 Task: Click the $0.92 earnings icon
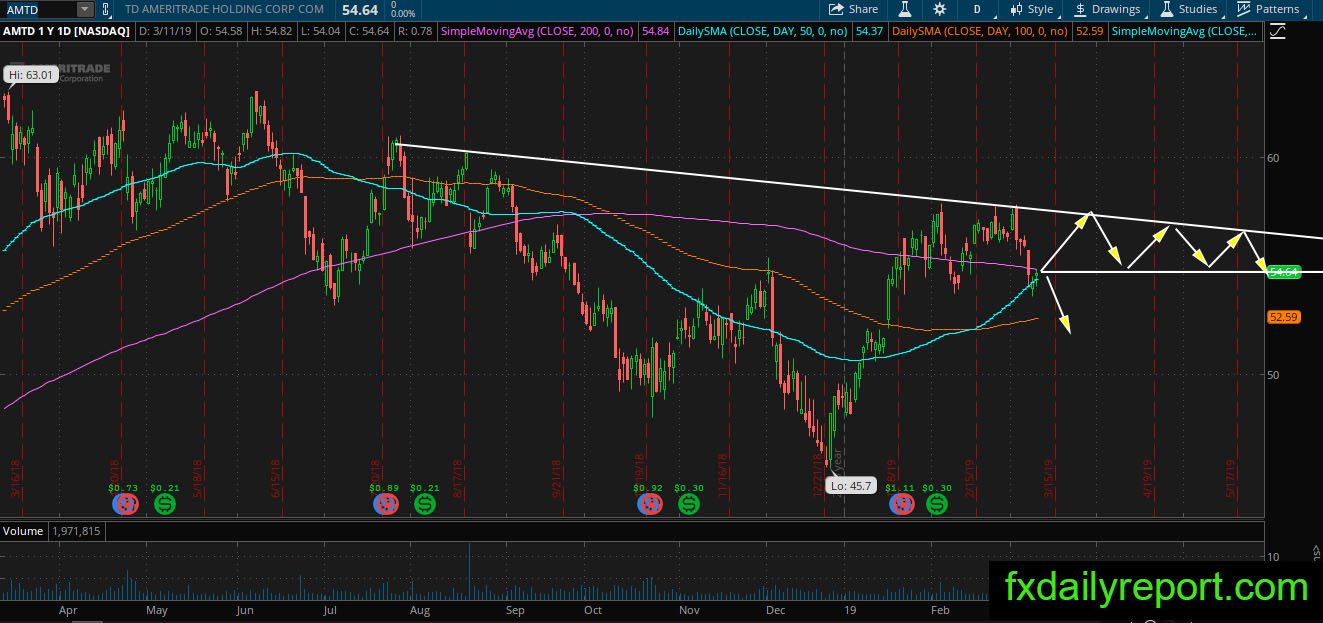(648, 503)
